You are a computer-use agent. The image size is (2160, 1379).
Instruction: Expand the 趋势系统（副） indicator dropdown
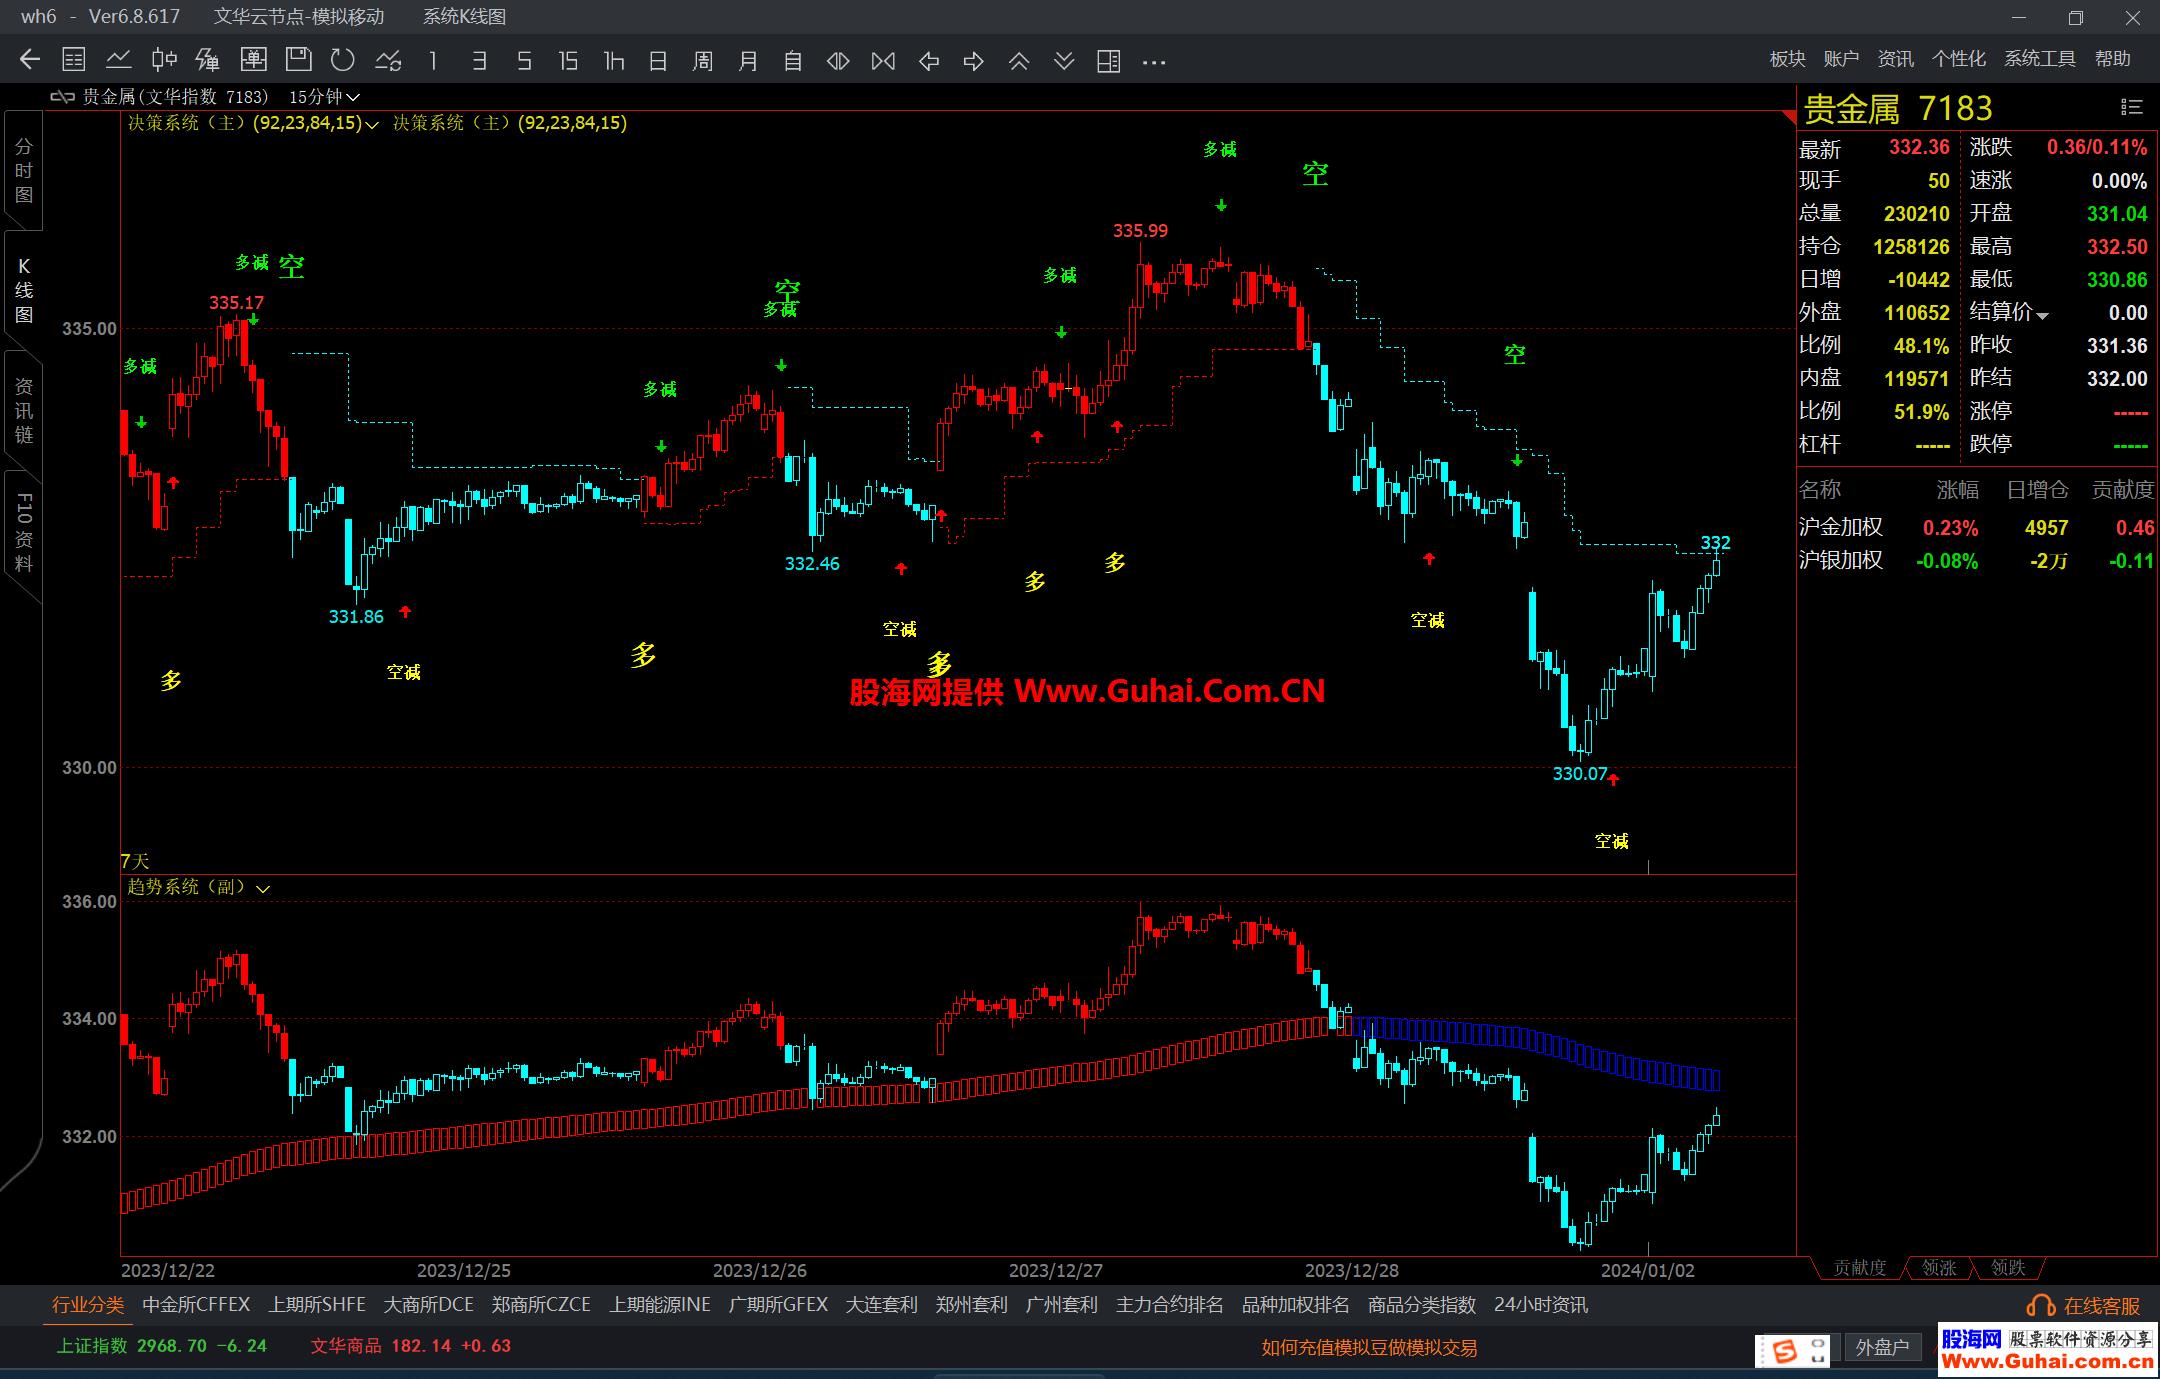(x=263, y=888)
